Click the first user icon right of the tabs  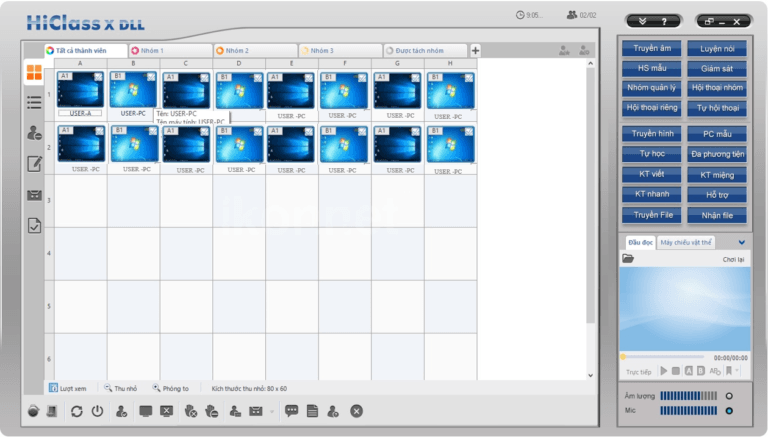pyautogui.click(x=564, y=50)
